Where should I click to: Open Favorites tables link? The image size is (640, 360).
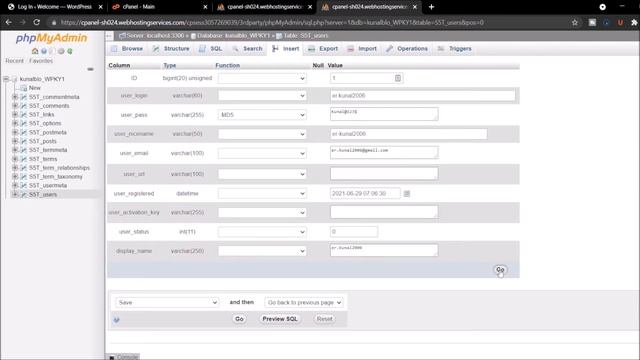click(x=41, y=61)
